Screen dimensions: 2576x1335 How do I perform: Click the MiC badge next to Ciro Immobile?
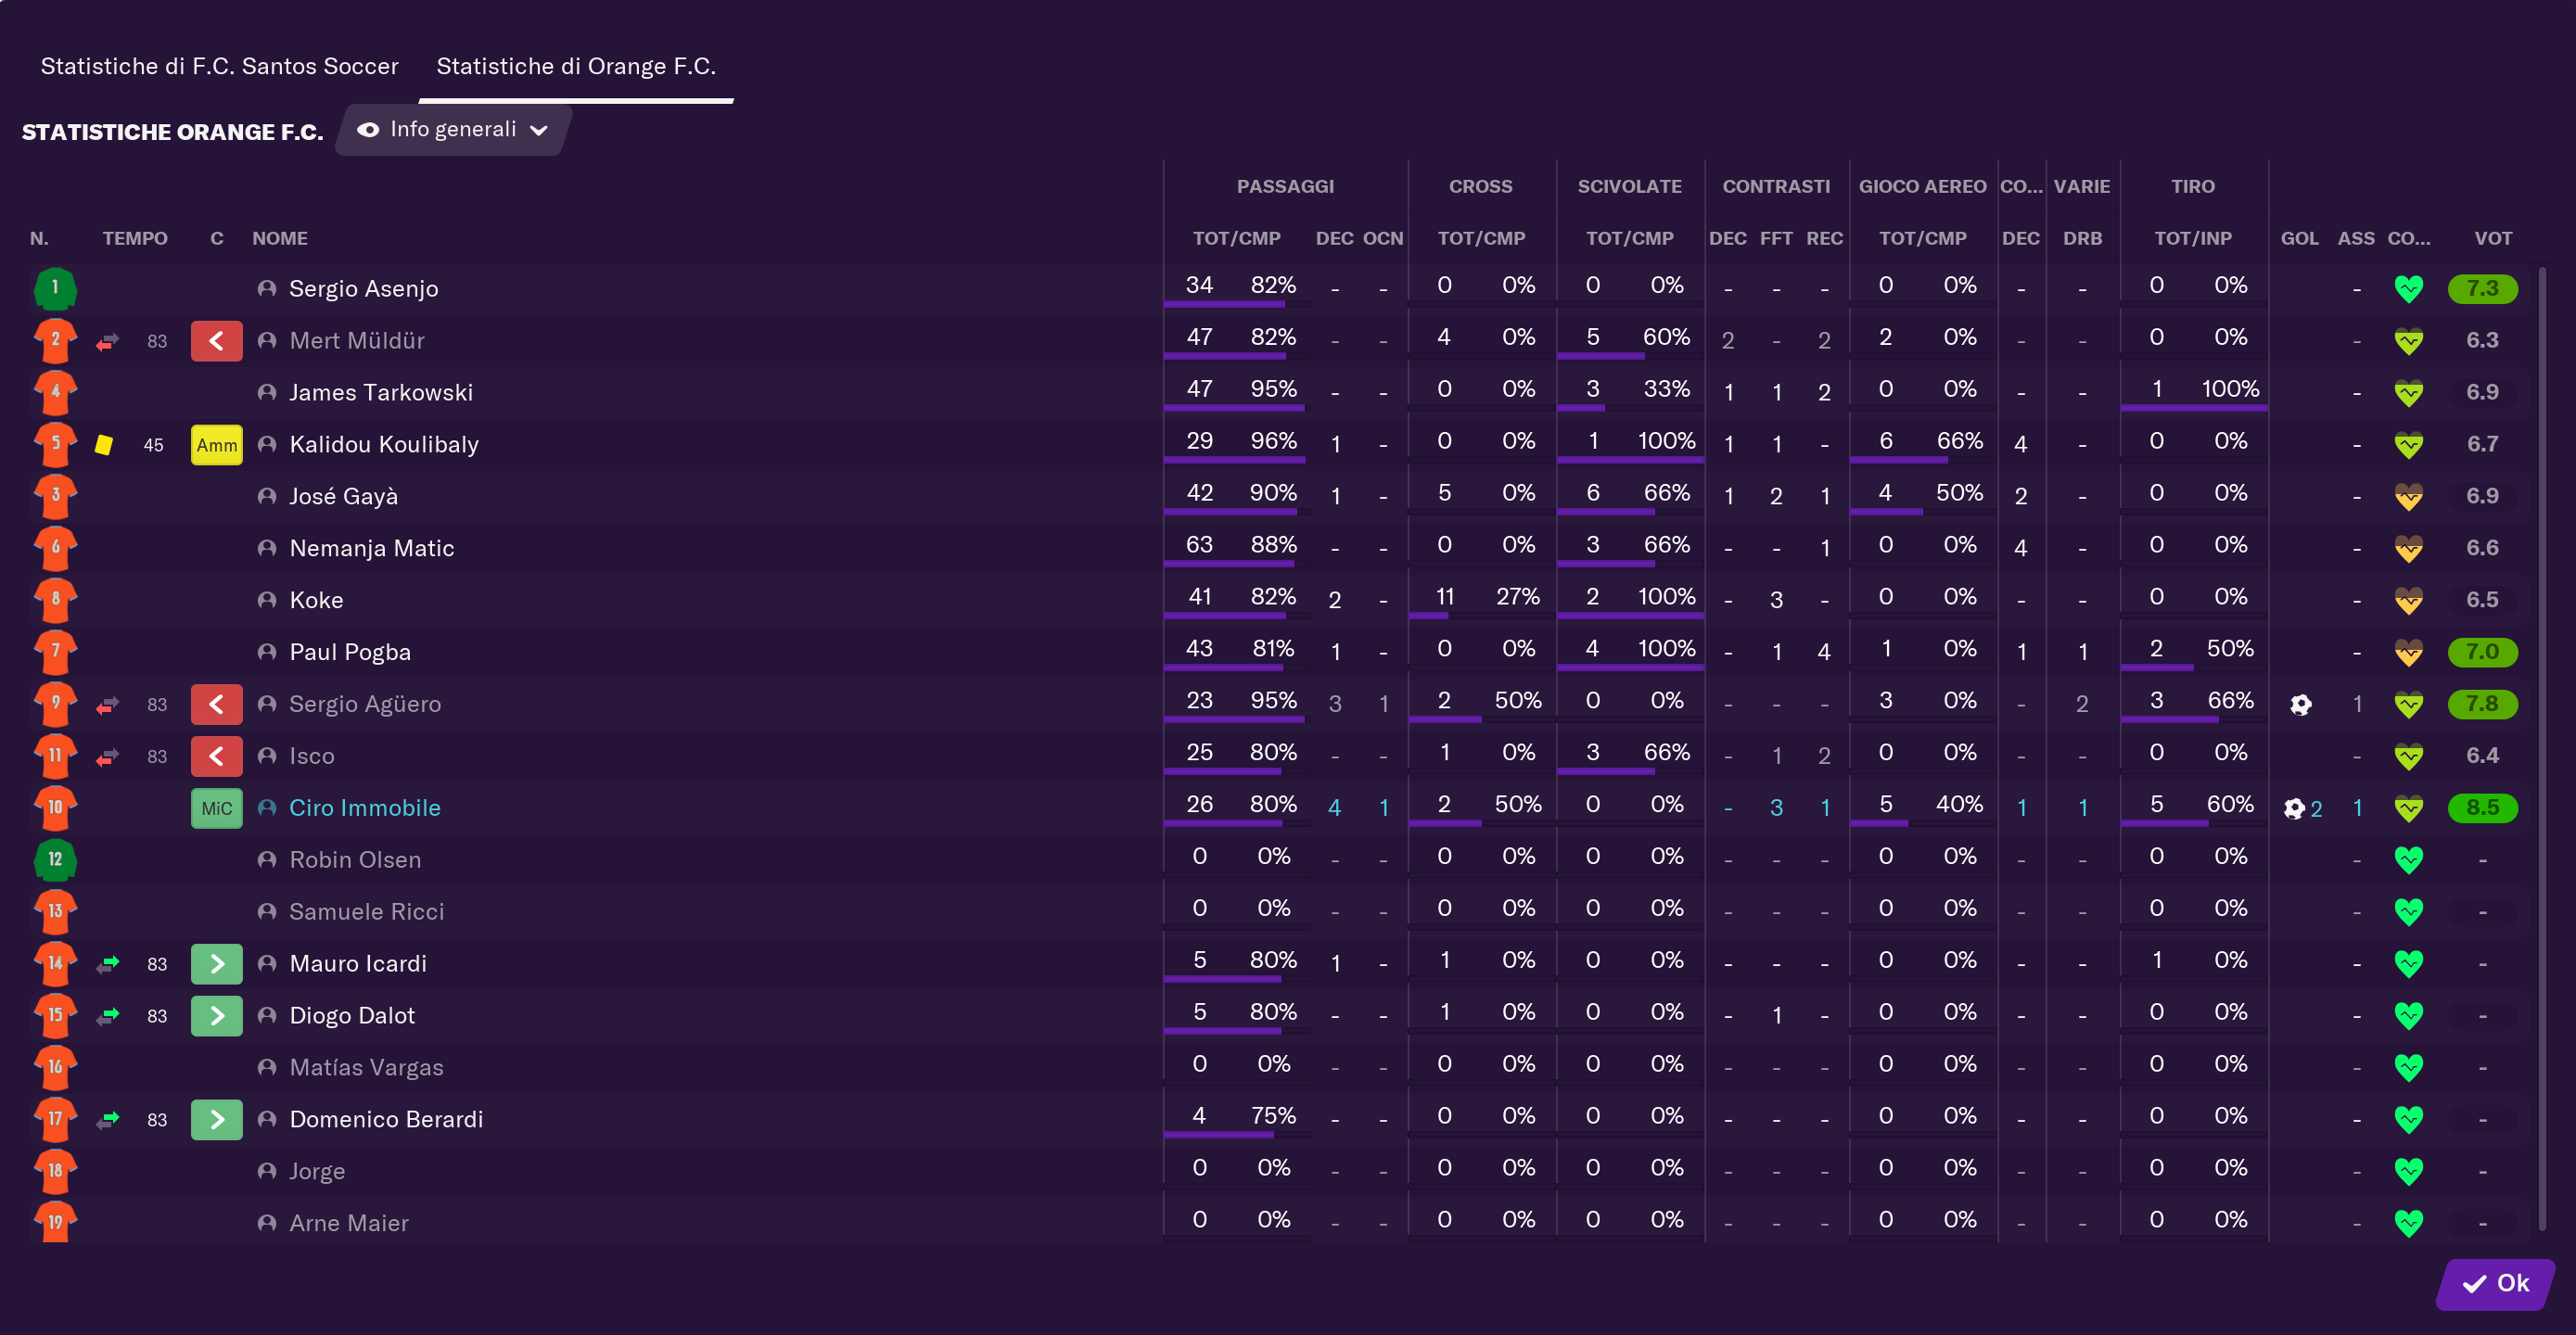pos(217,807)
